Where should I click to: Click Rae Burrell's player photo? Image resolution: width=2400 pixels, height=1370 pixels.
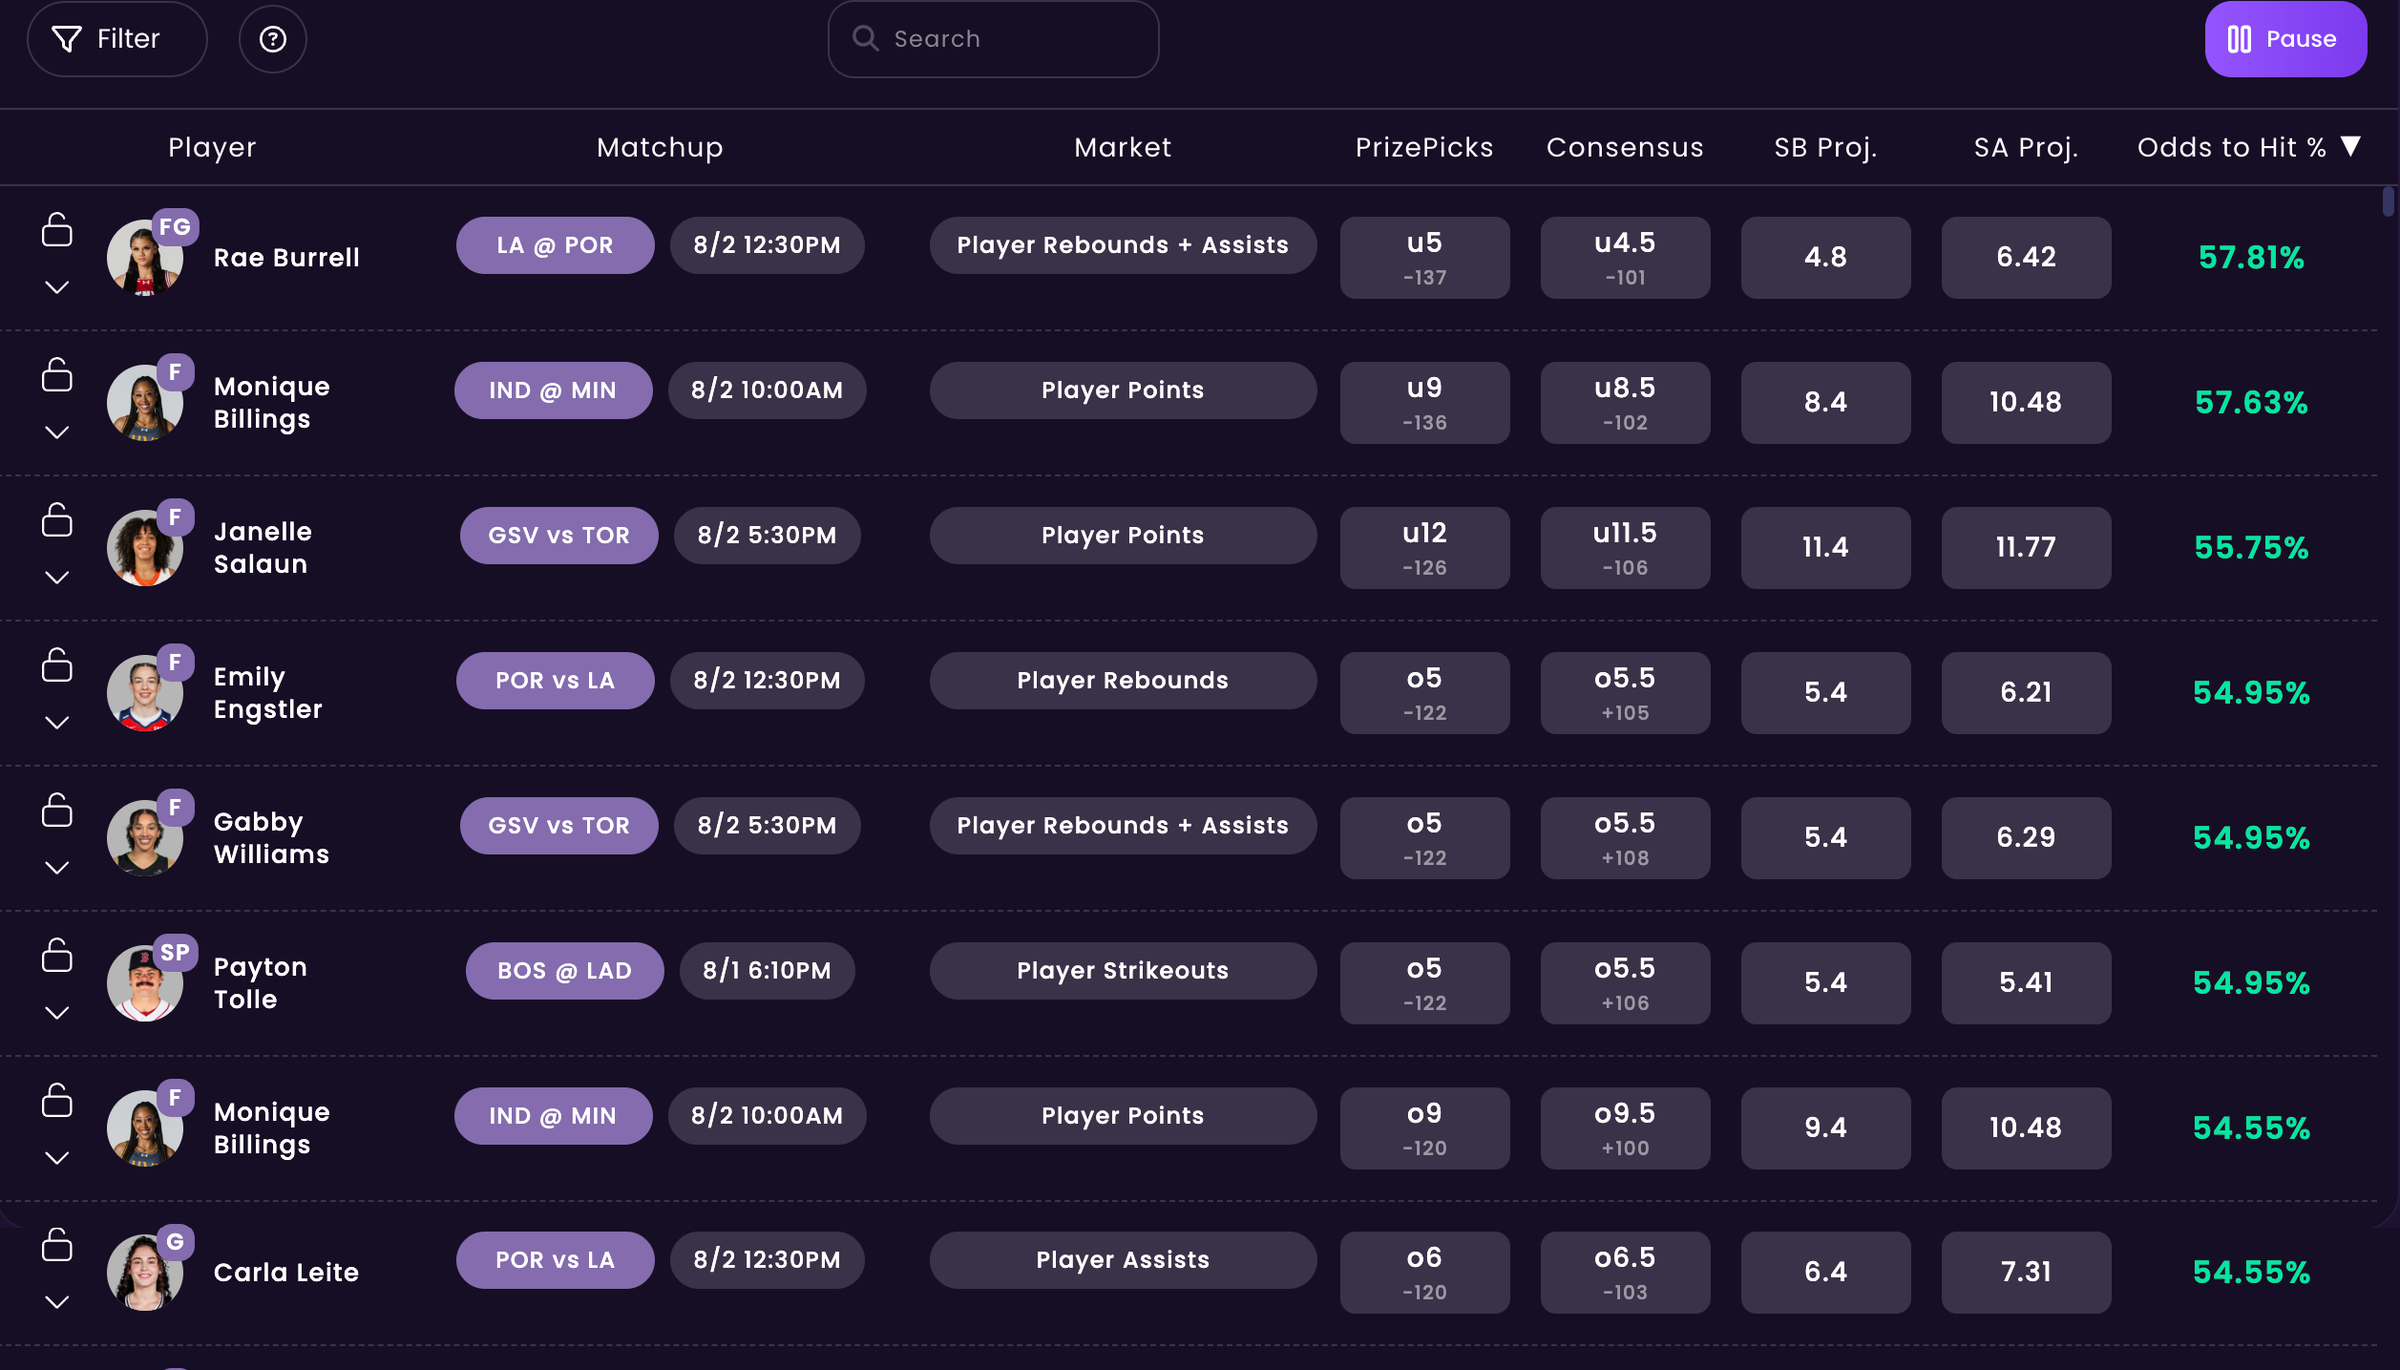pyautogui.click(x=145, y=258)
